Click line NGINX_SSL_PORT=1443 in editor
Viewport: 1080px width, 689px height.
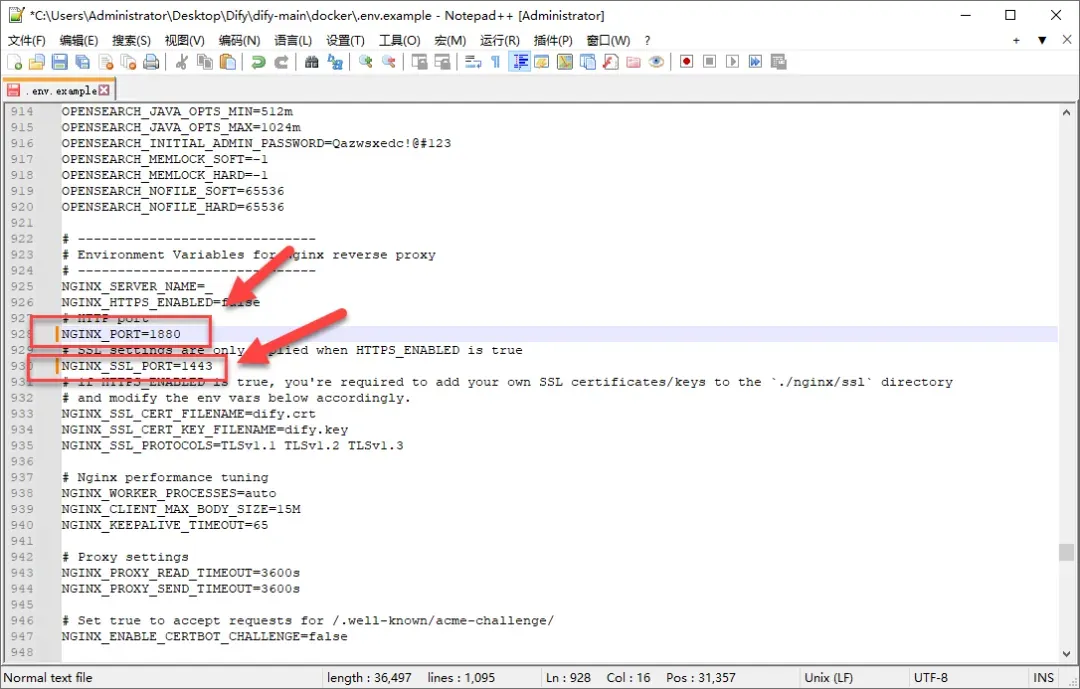(x=136, y=366)
